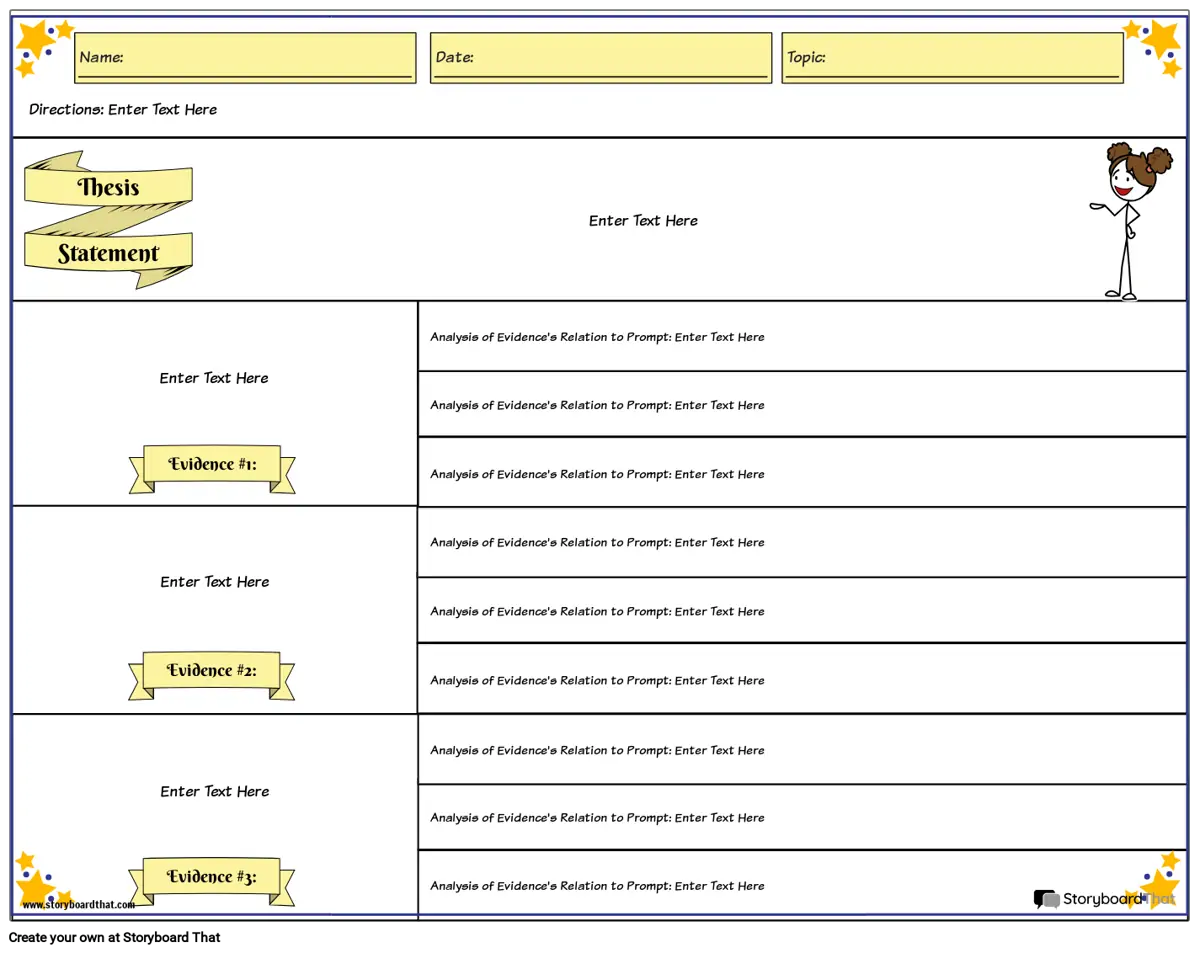Click the Evidence #2 ribbon banner
1200x953 pixels.
(x=212, y=671)
